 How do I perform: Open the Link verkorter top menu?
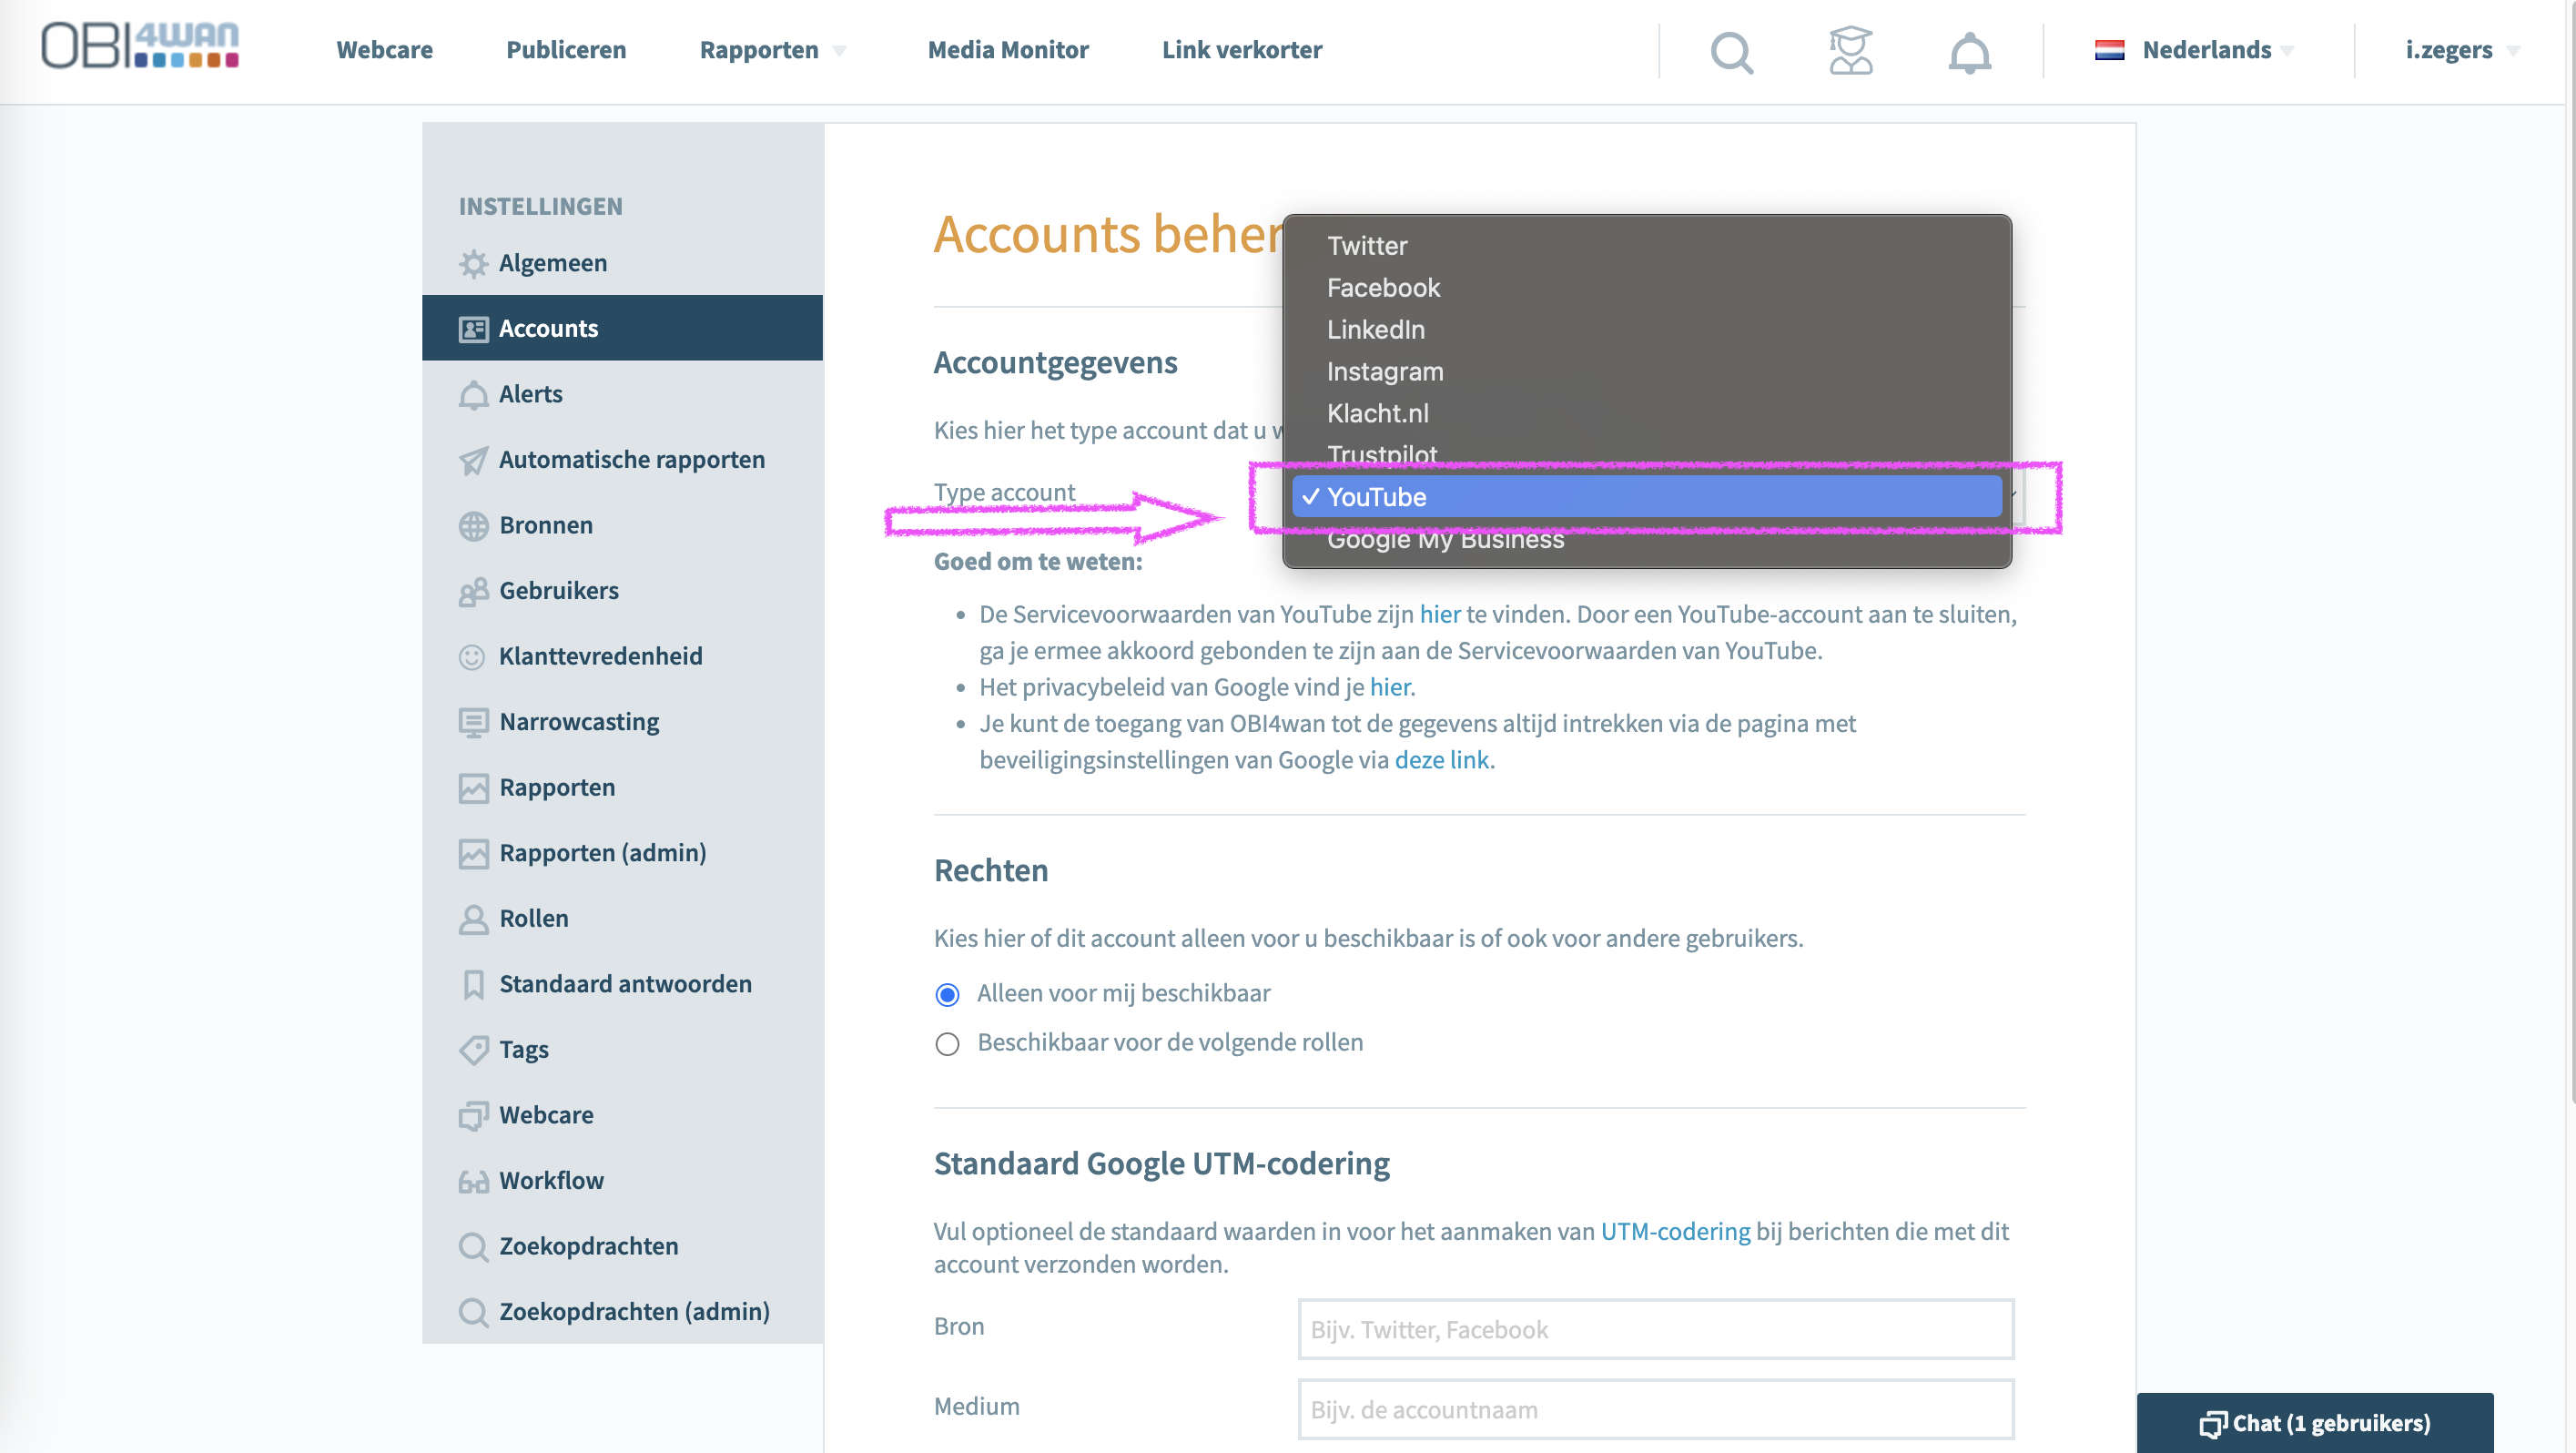(x=1242, y=50)
